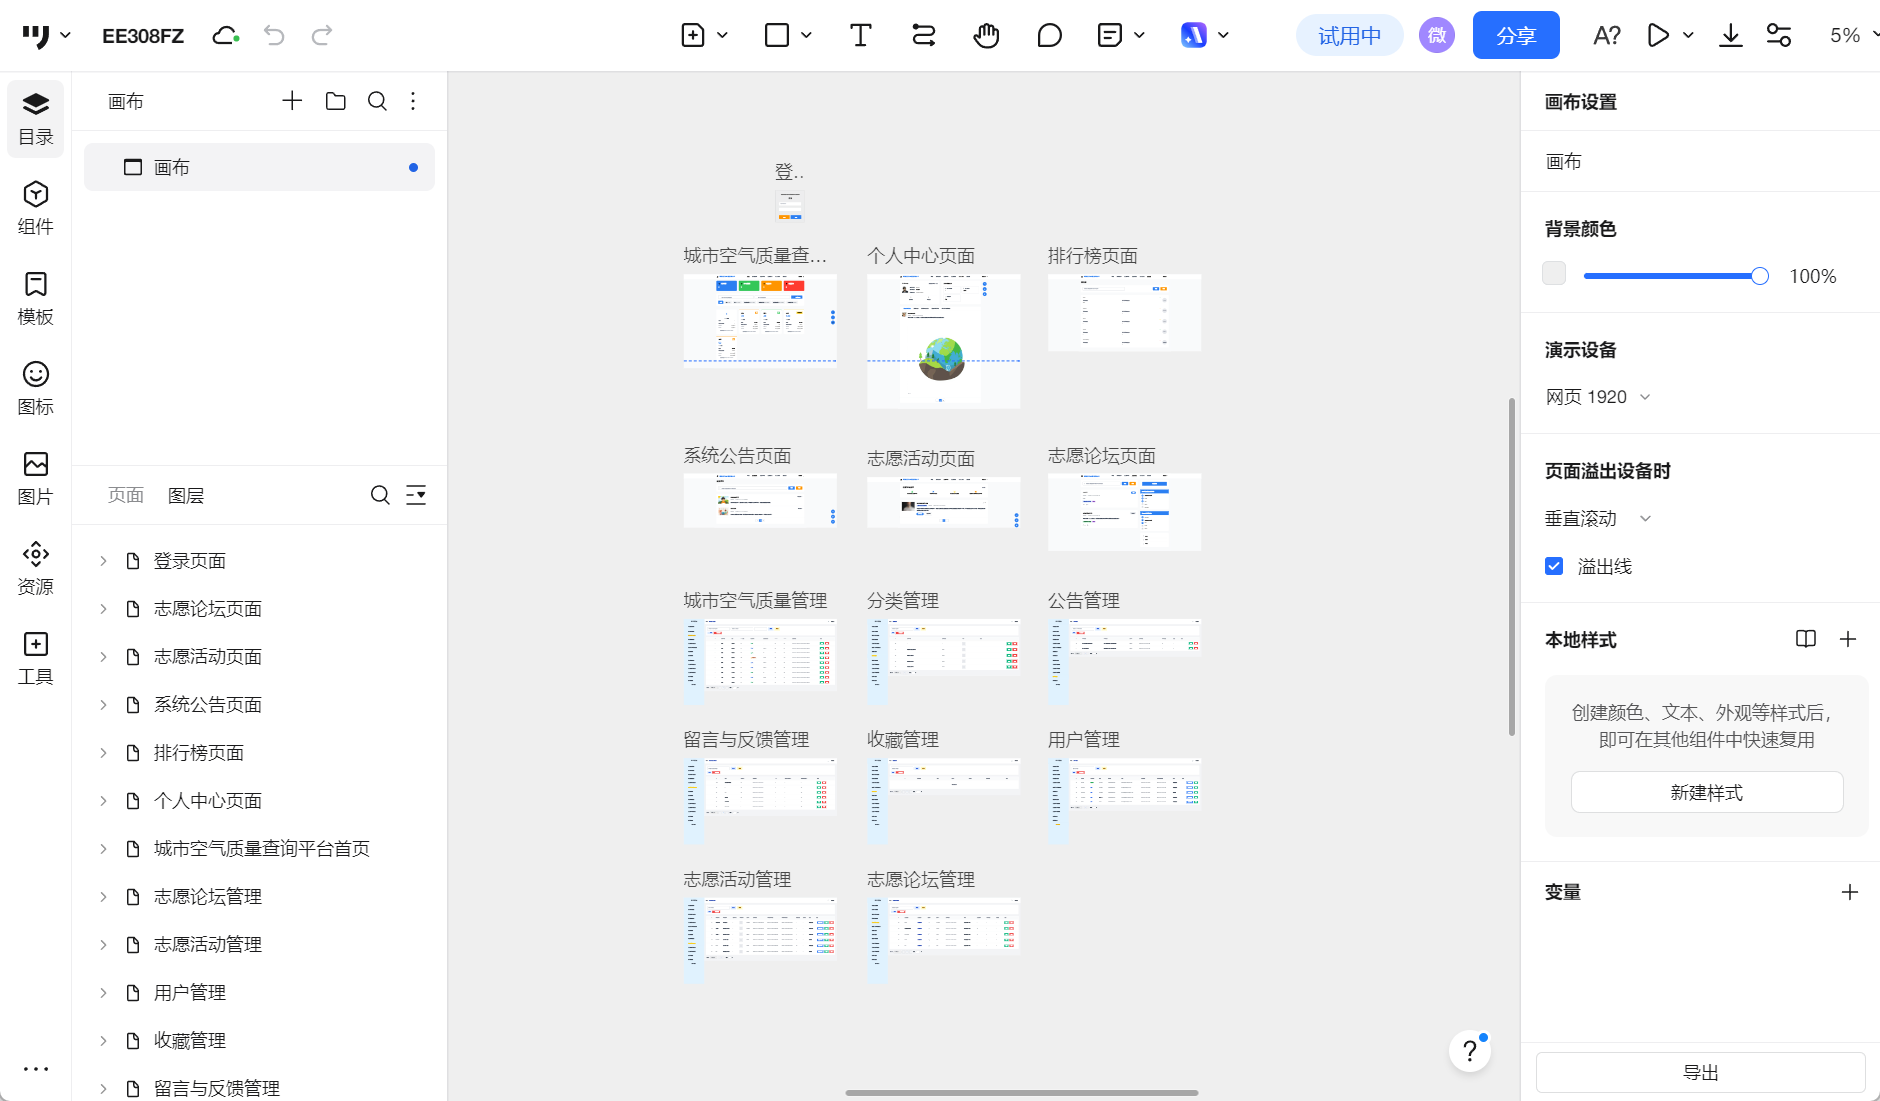This screenshot has height=1101, width=1880.
Task: Open the 模板 panel
Action: pyautogui.click(x=35, y=297)
